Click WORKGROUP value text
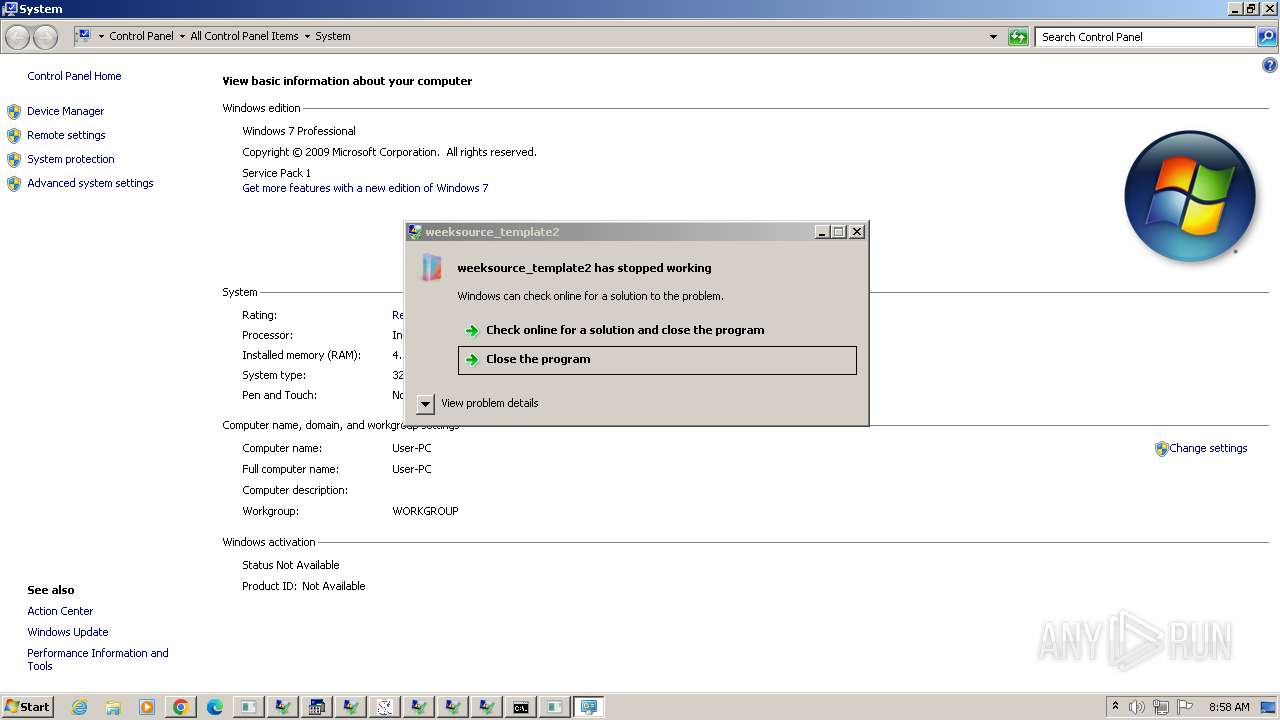 coord(425,511)
